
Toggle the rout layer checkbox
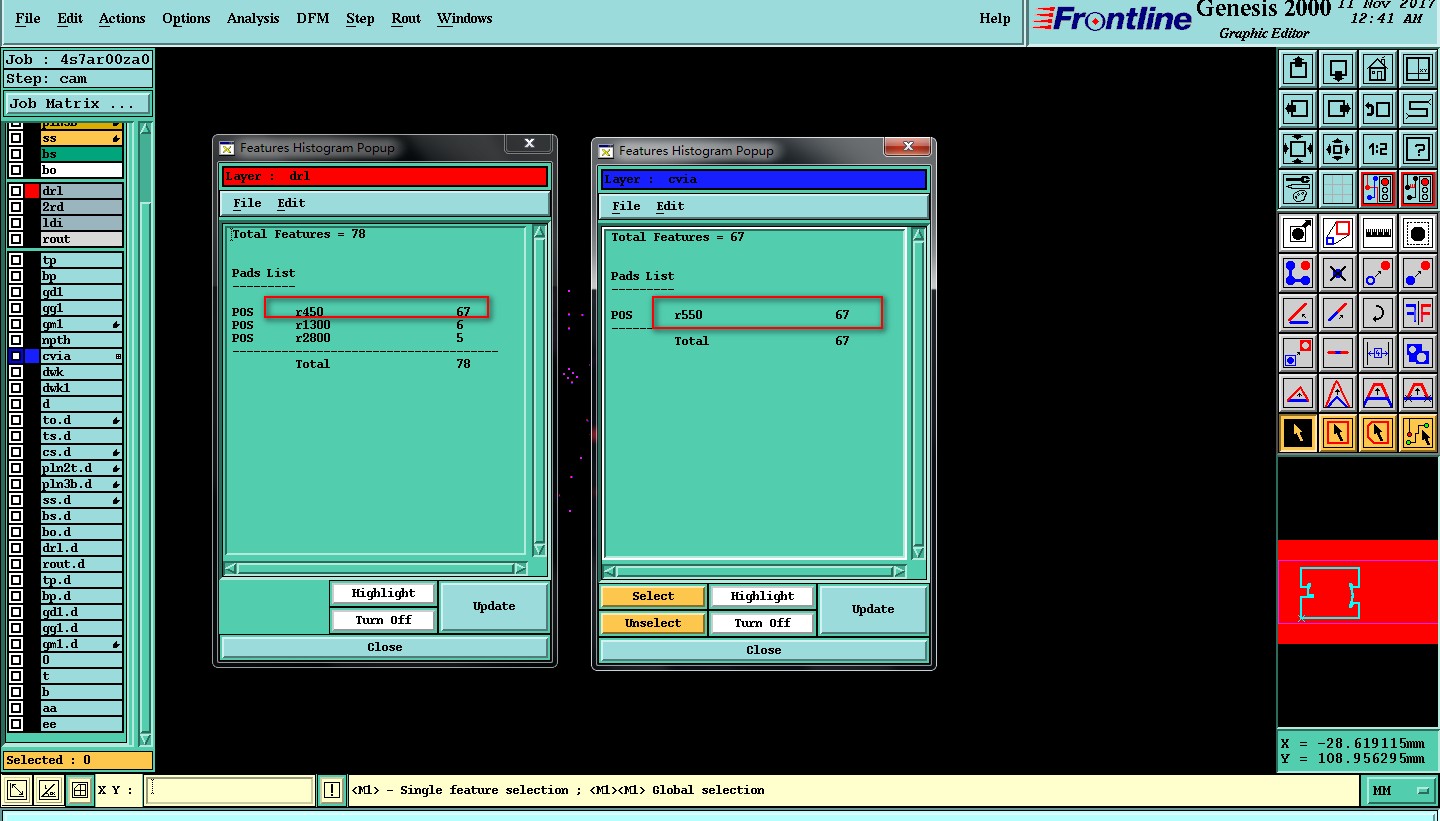[x=16, y=239]
